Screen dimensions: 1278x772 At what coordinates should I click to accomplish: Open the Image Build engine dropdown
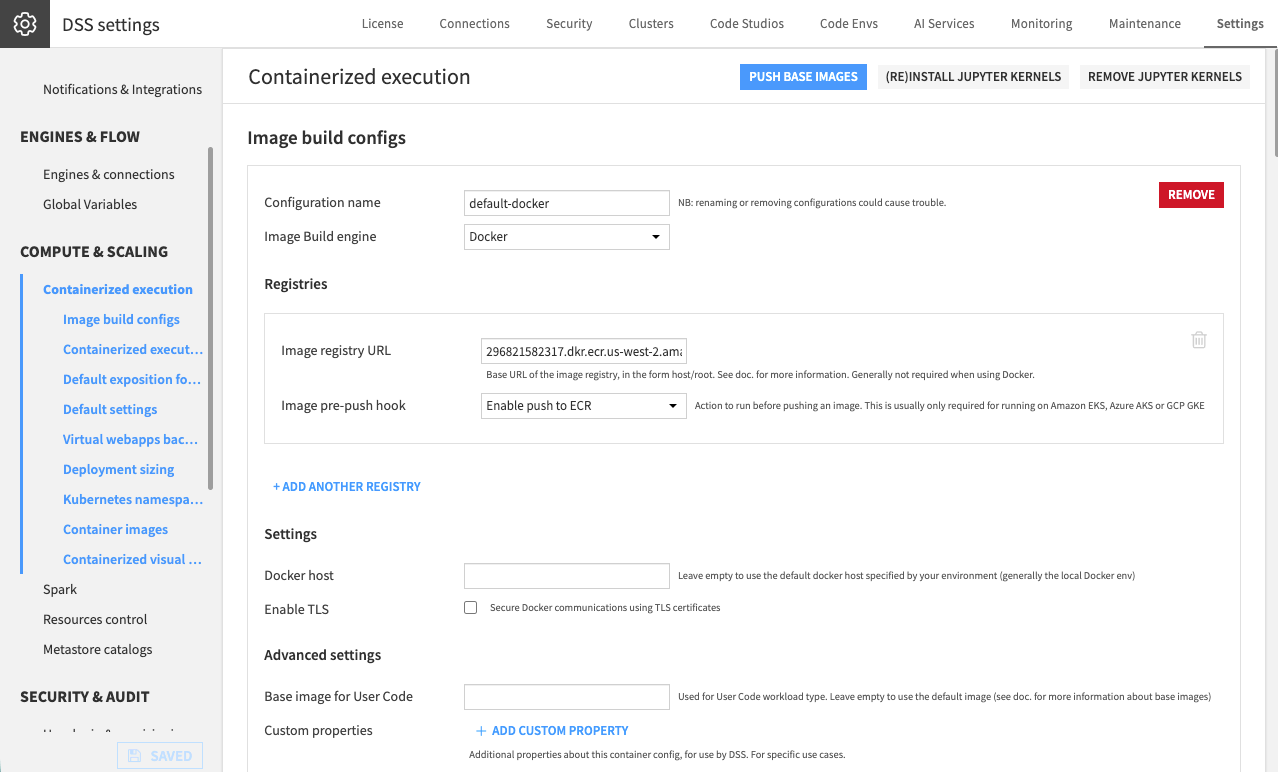click(567, 237)
